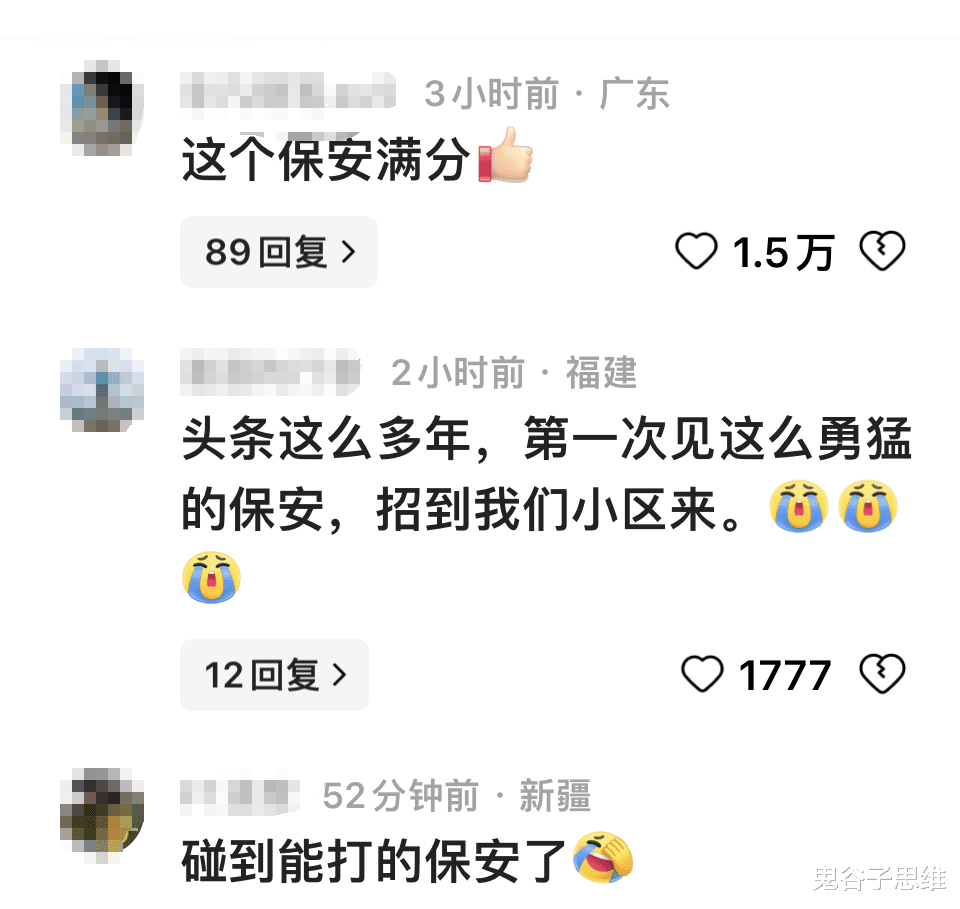This screenshot has height=909, width=960.
Task: Open third commenter's blurred username
Action: (x=240, y=794)
